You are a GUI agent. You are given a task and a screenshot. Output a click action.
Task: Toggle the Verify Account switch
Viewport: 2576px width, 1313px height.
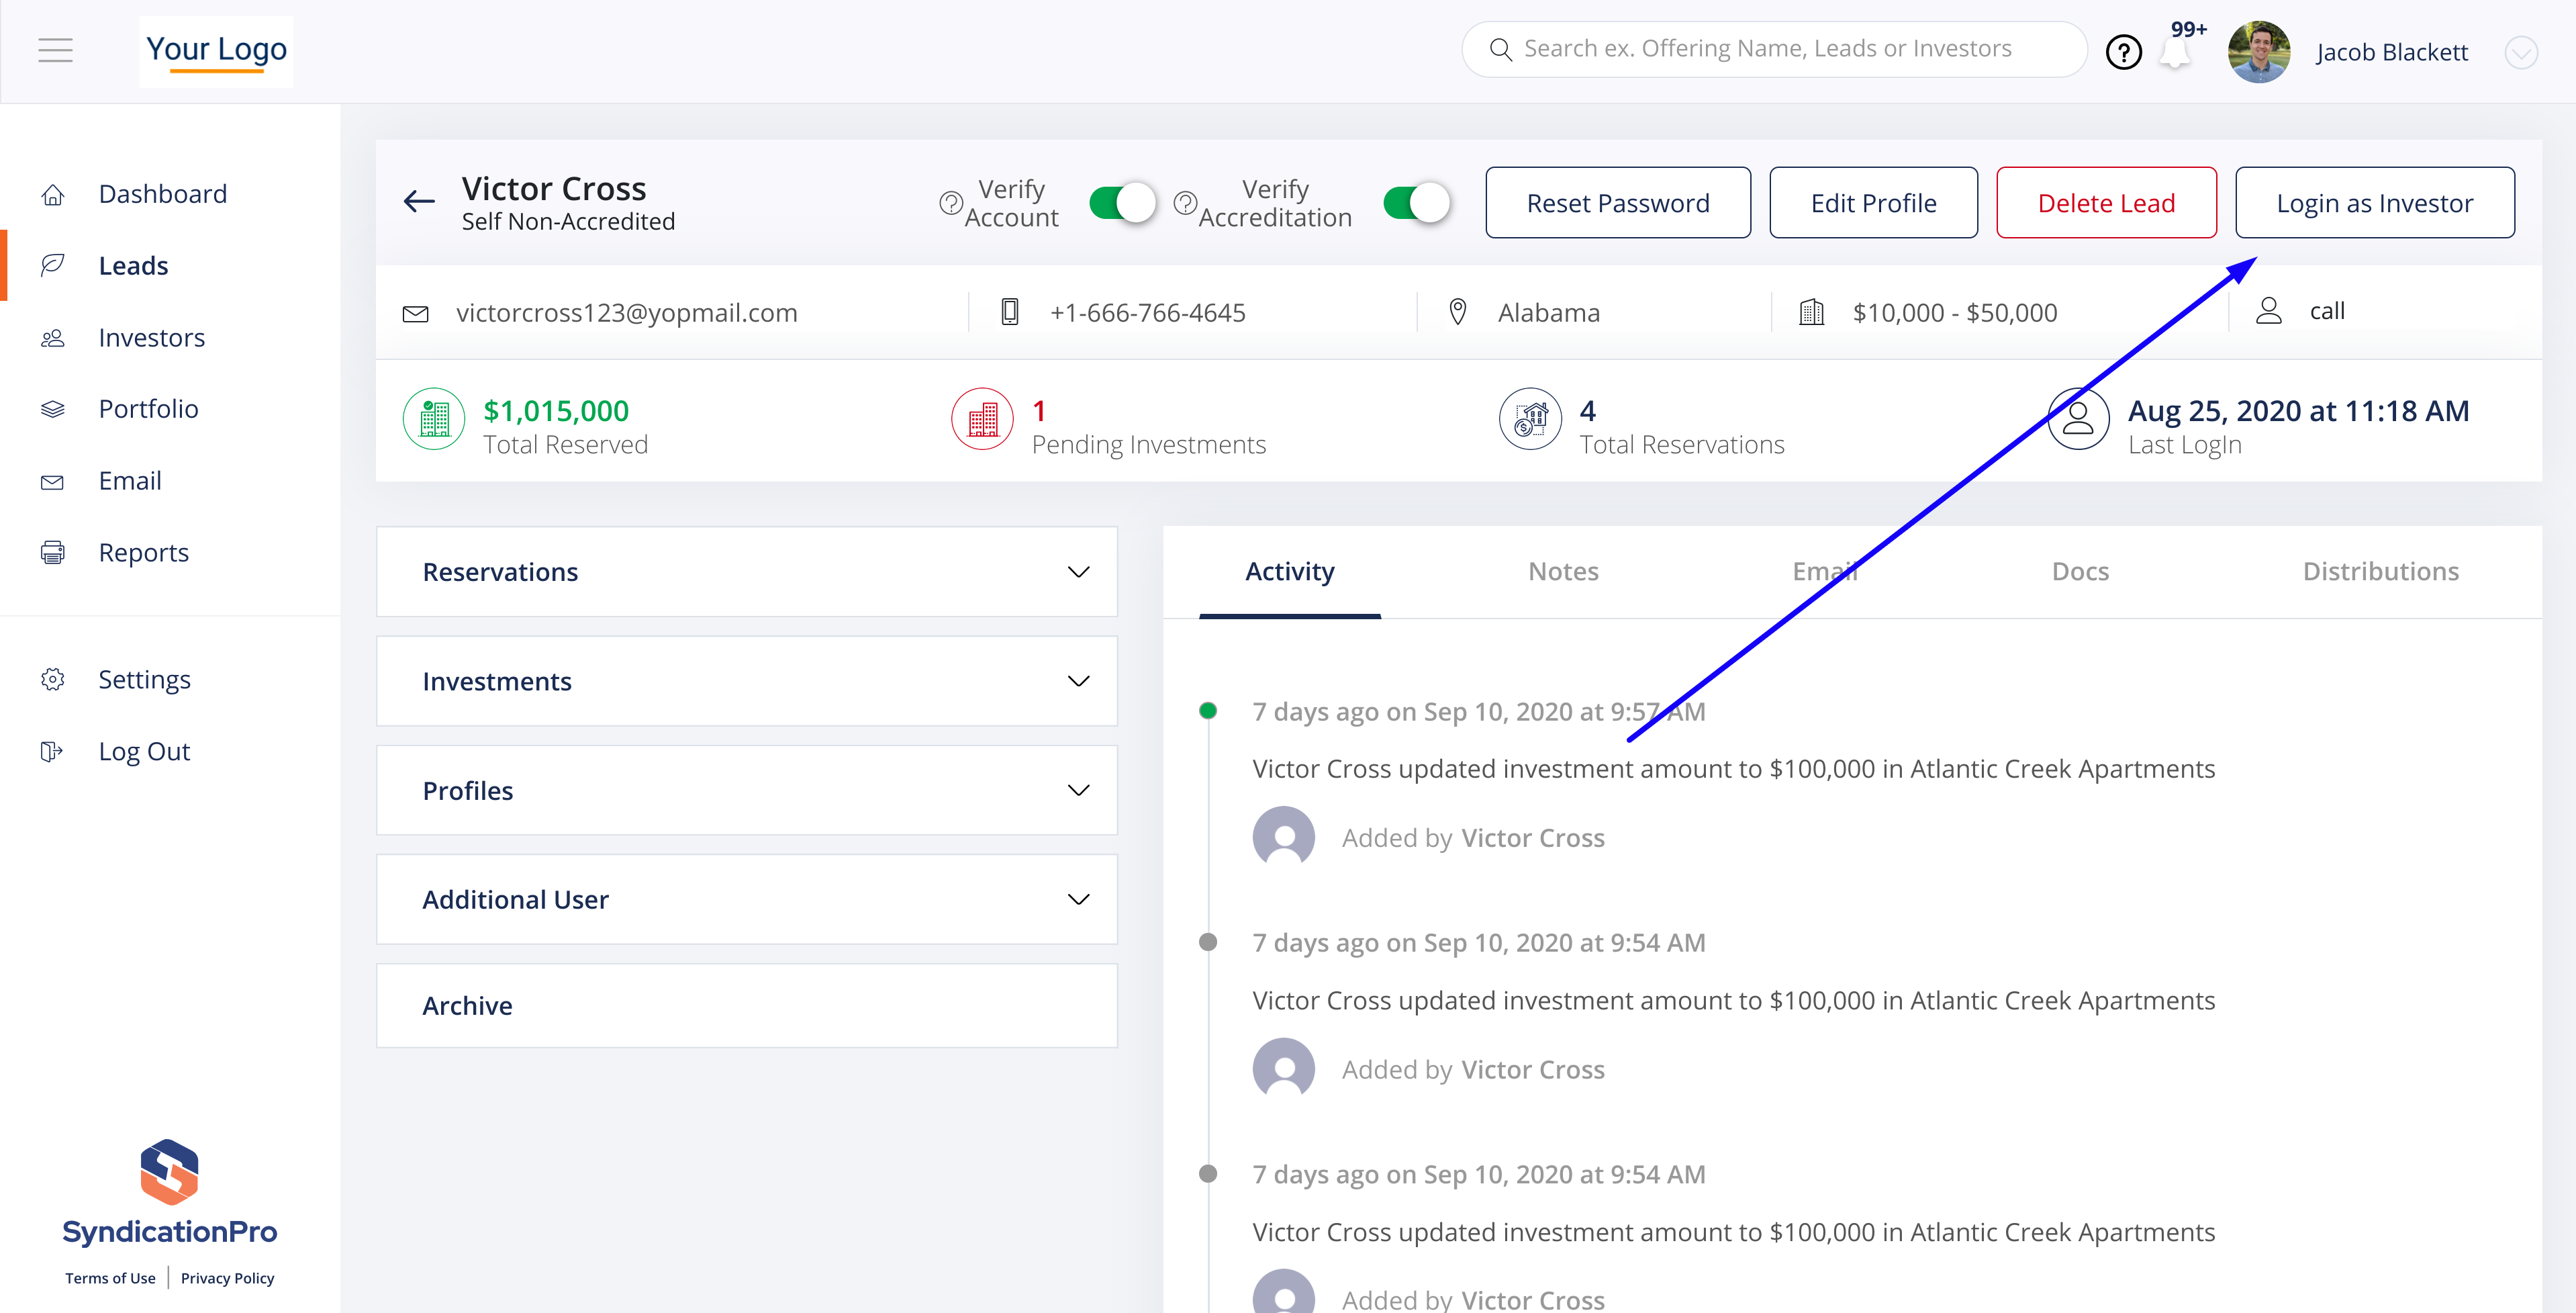click(1122, 203)
